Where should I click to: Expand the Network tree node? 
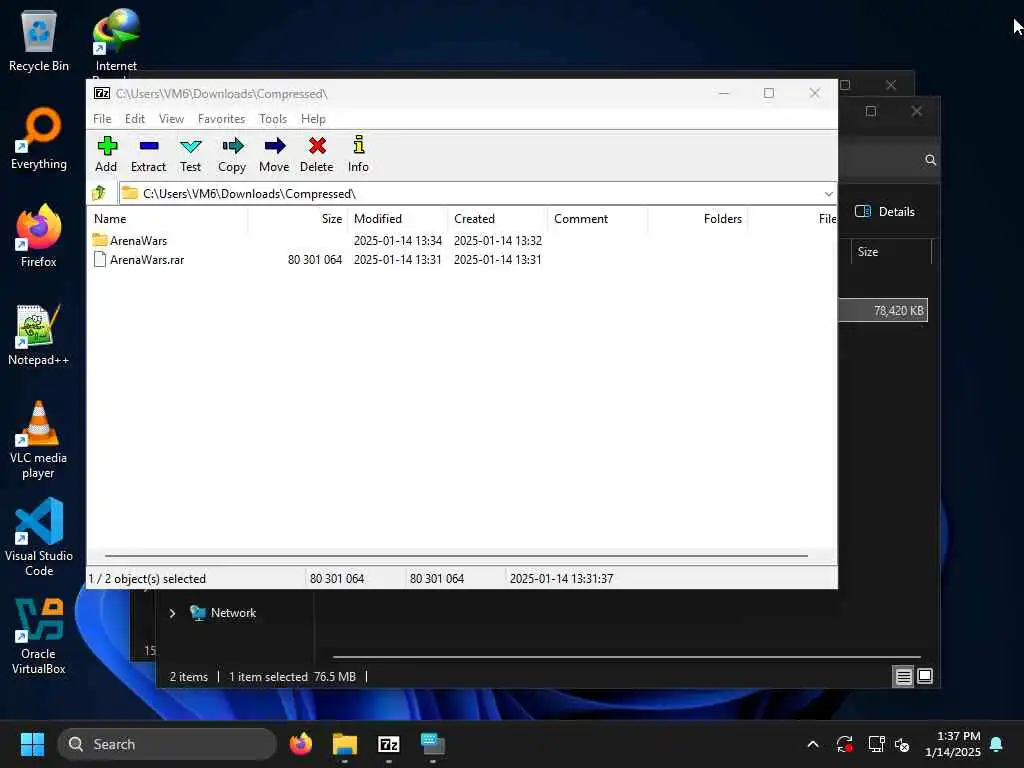click(172, 613)
